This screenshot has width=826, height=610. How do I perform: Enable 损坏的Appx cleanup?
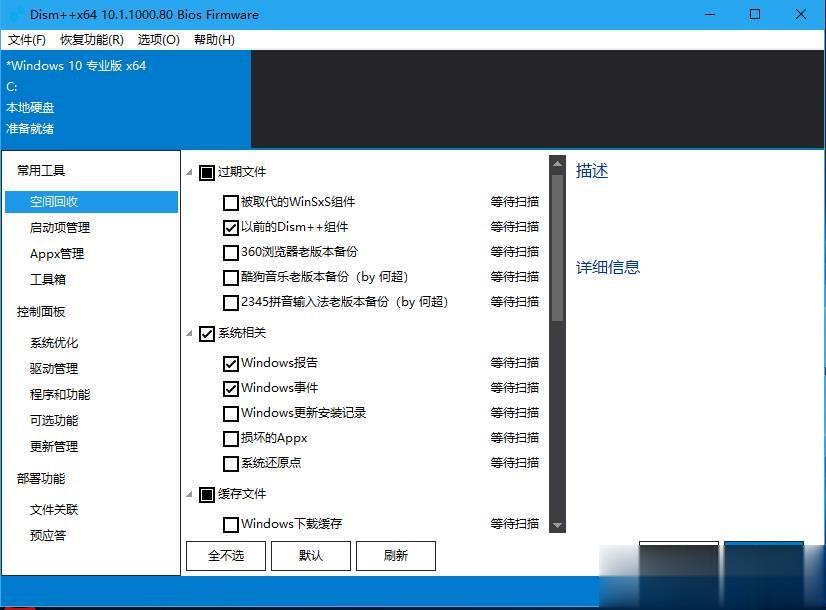point(231,438)
